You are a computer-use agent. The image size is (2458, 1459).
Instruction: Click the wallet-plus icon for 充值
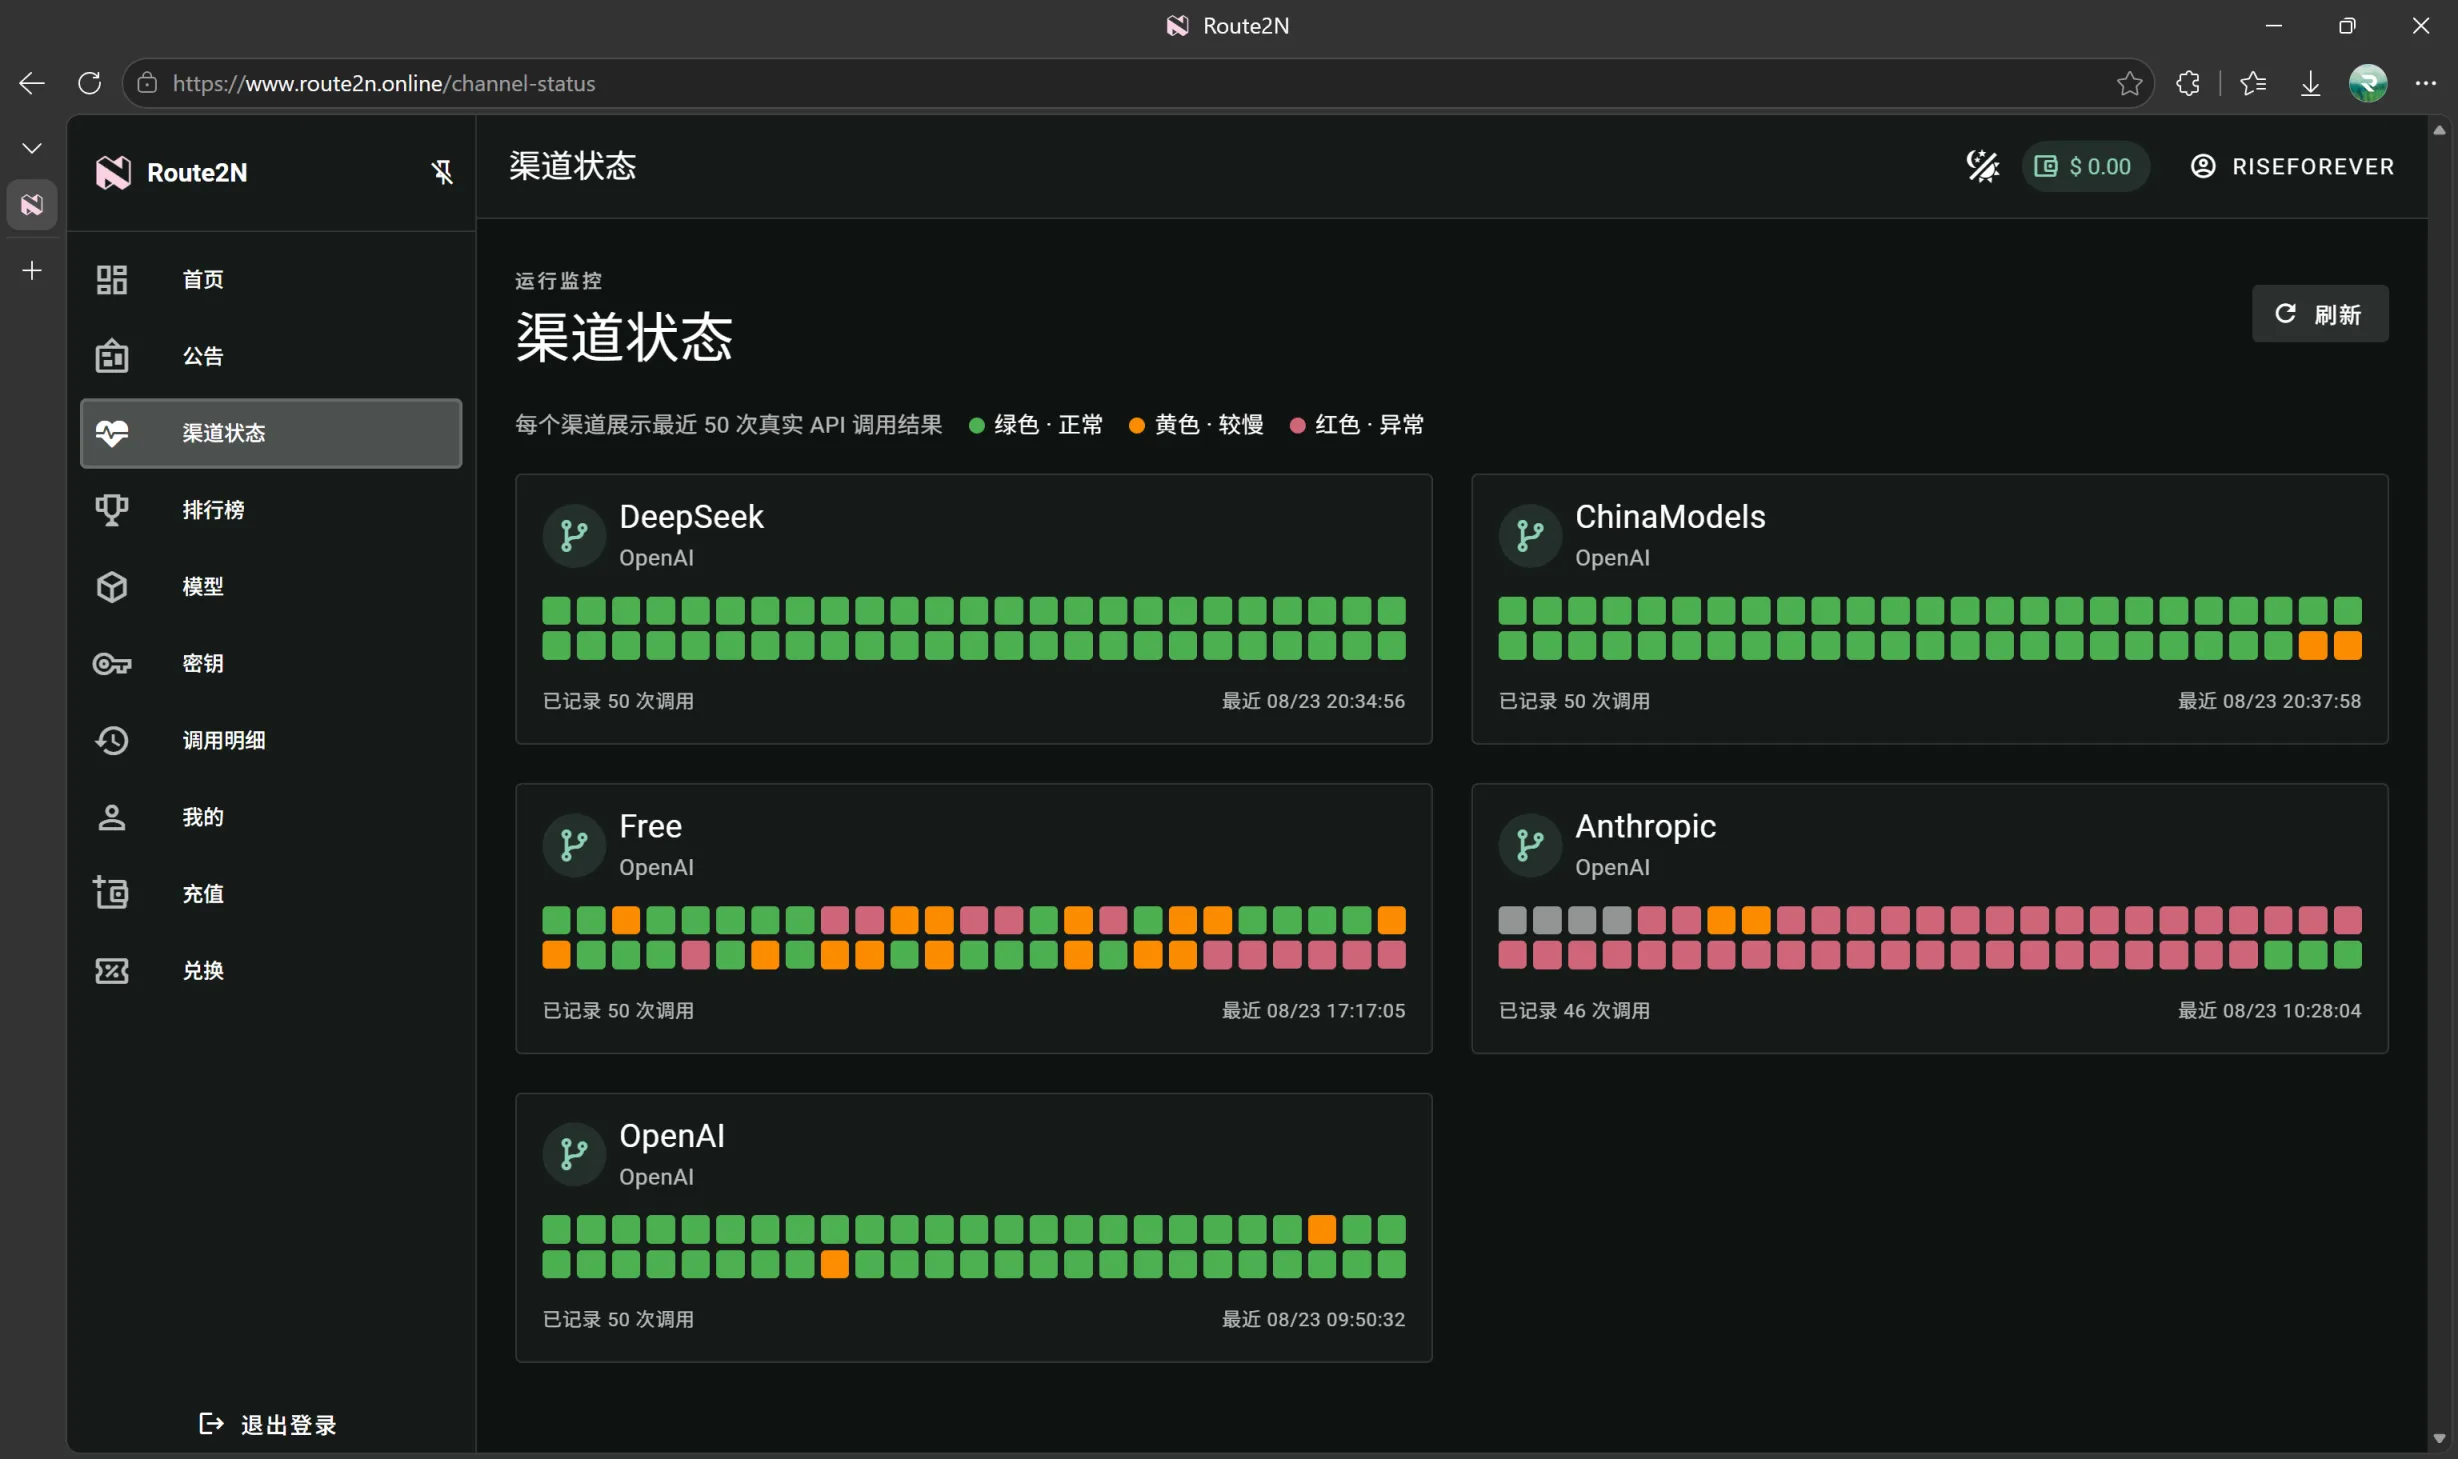pyautogui.click(x=112, y=893)
